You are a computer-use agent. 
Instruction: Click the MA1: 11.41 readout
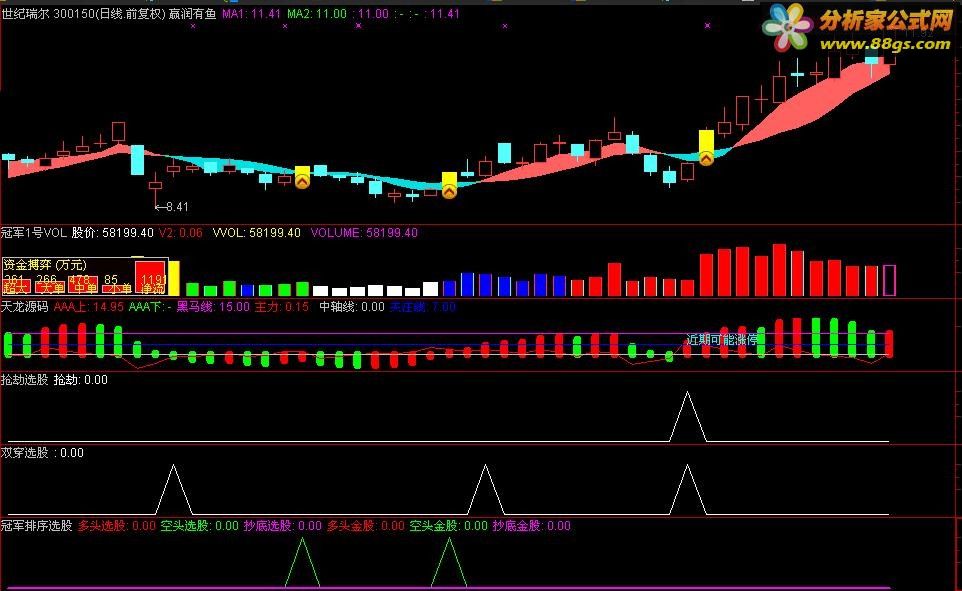click(x=252, y=14)
